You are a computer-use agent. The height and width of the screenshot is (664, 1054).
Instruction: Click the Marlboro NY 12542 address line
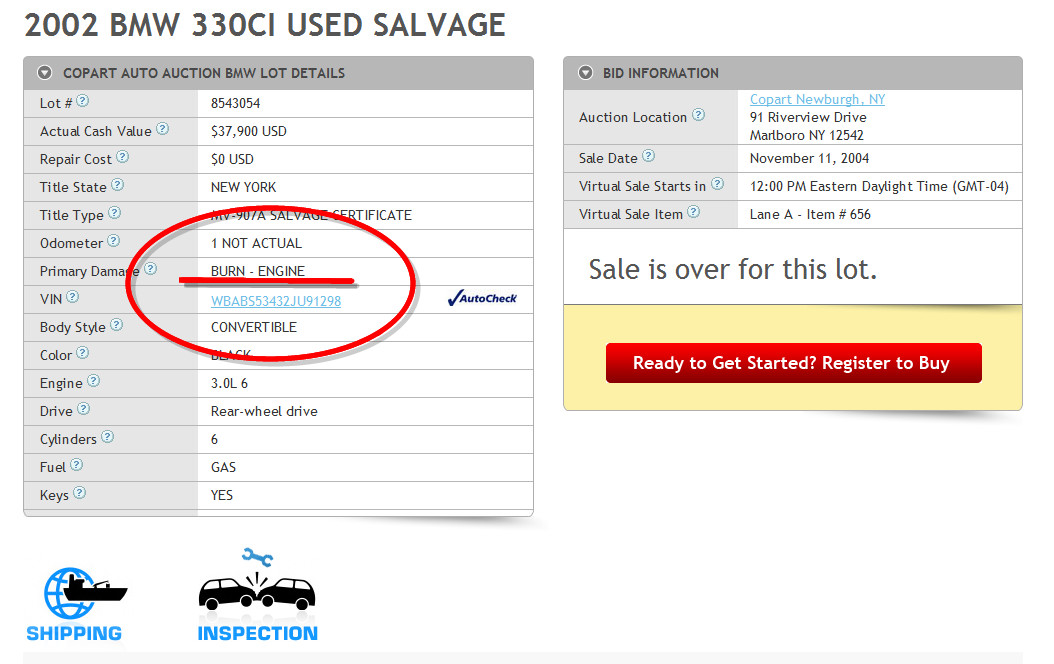coord(807,136)
